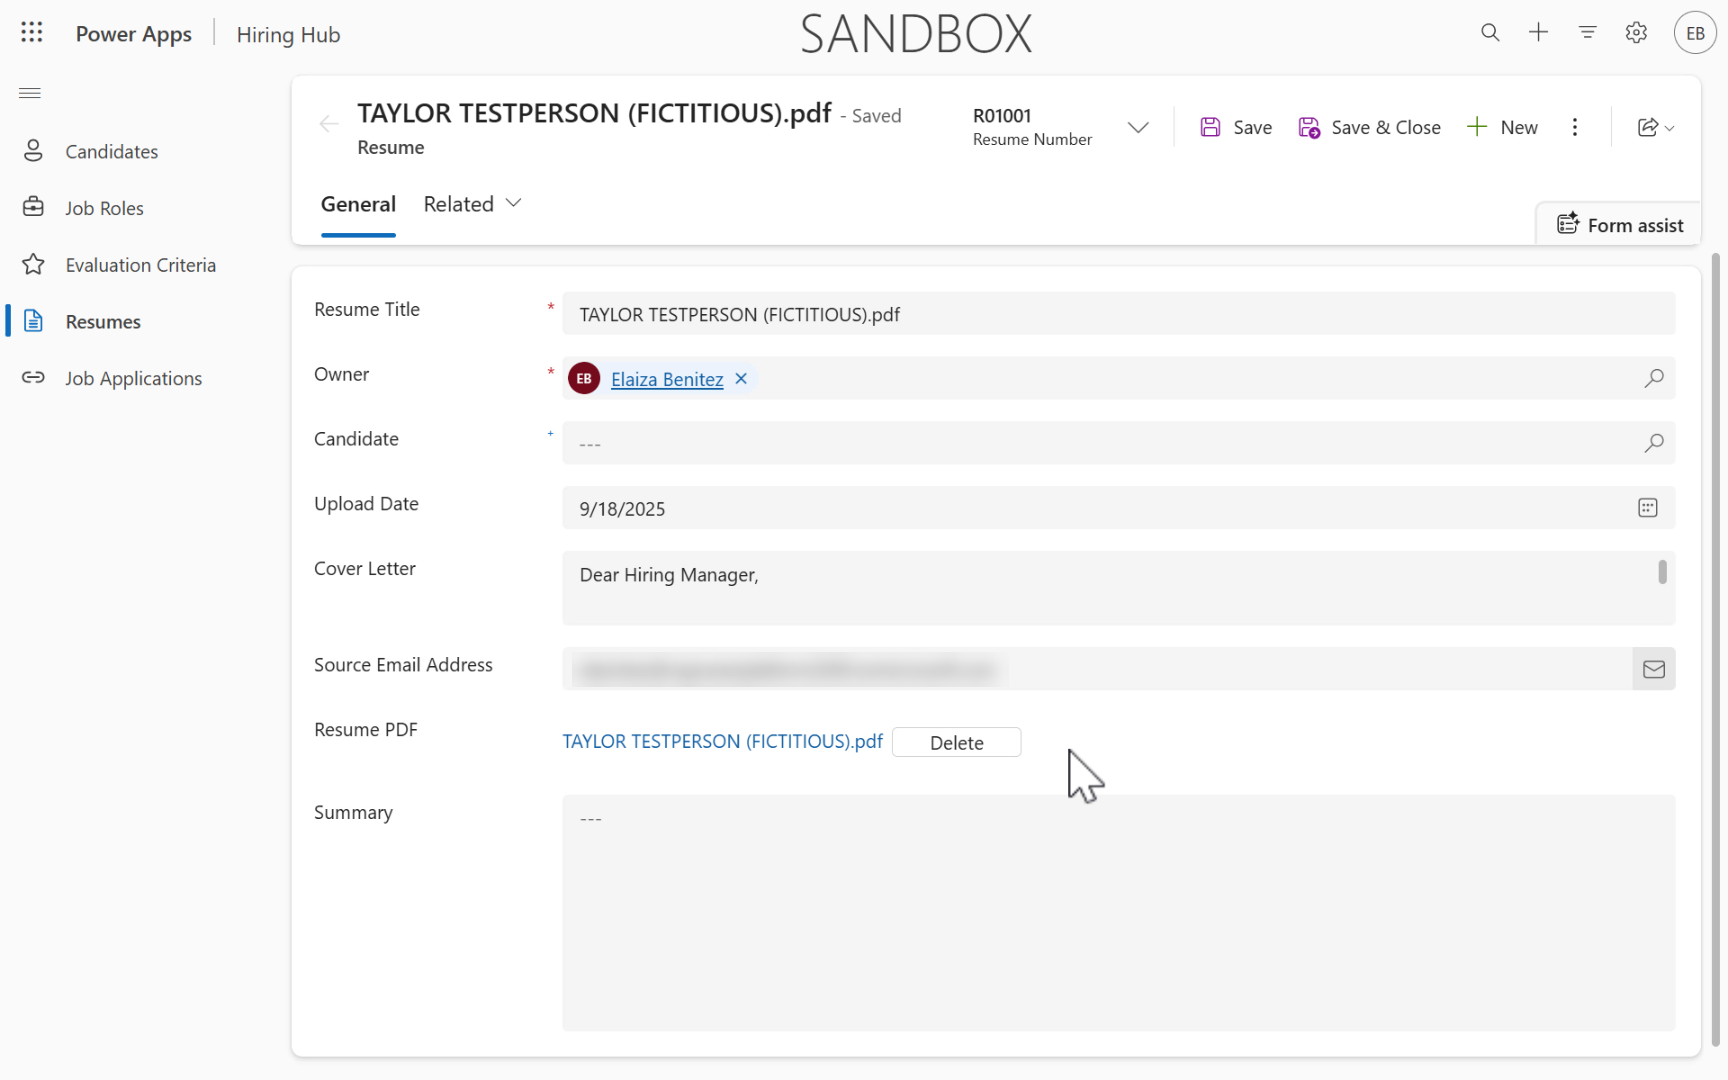The image size is (1728, 1080).
Task: Click the Cover Letter scrollbar thumb
Action: coord(1662,572)
